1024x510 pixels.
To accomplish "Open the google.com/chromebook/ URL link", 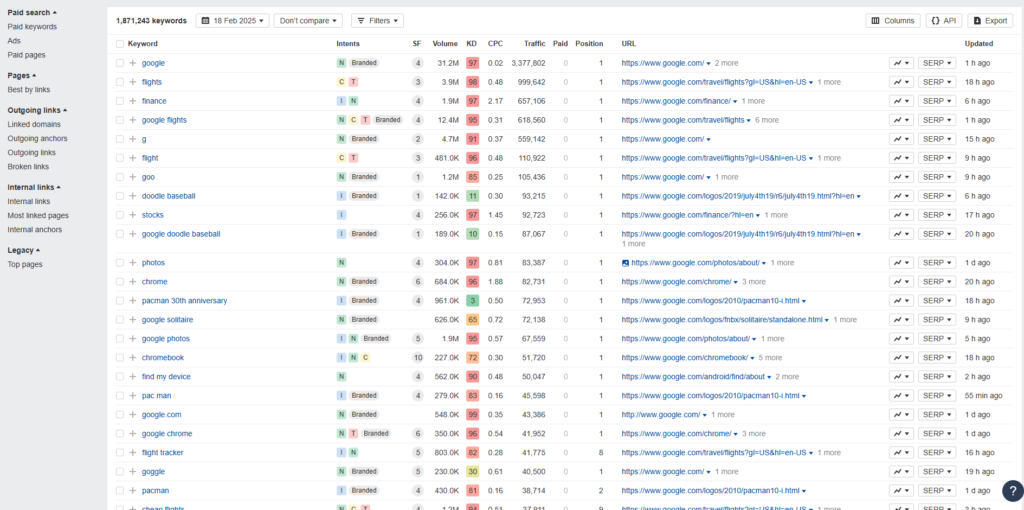I will pyautogui.click(x=684, y=358).
